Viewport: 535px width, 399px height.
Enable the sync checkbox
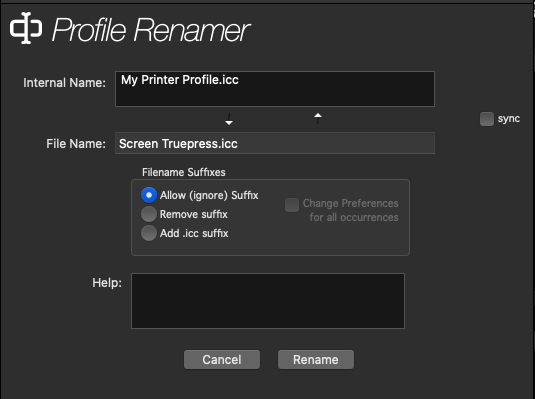pos(487,119)
